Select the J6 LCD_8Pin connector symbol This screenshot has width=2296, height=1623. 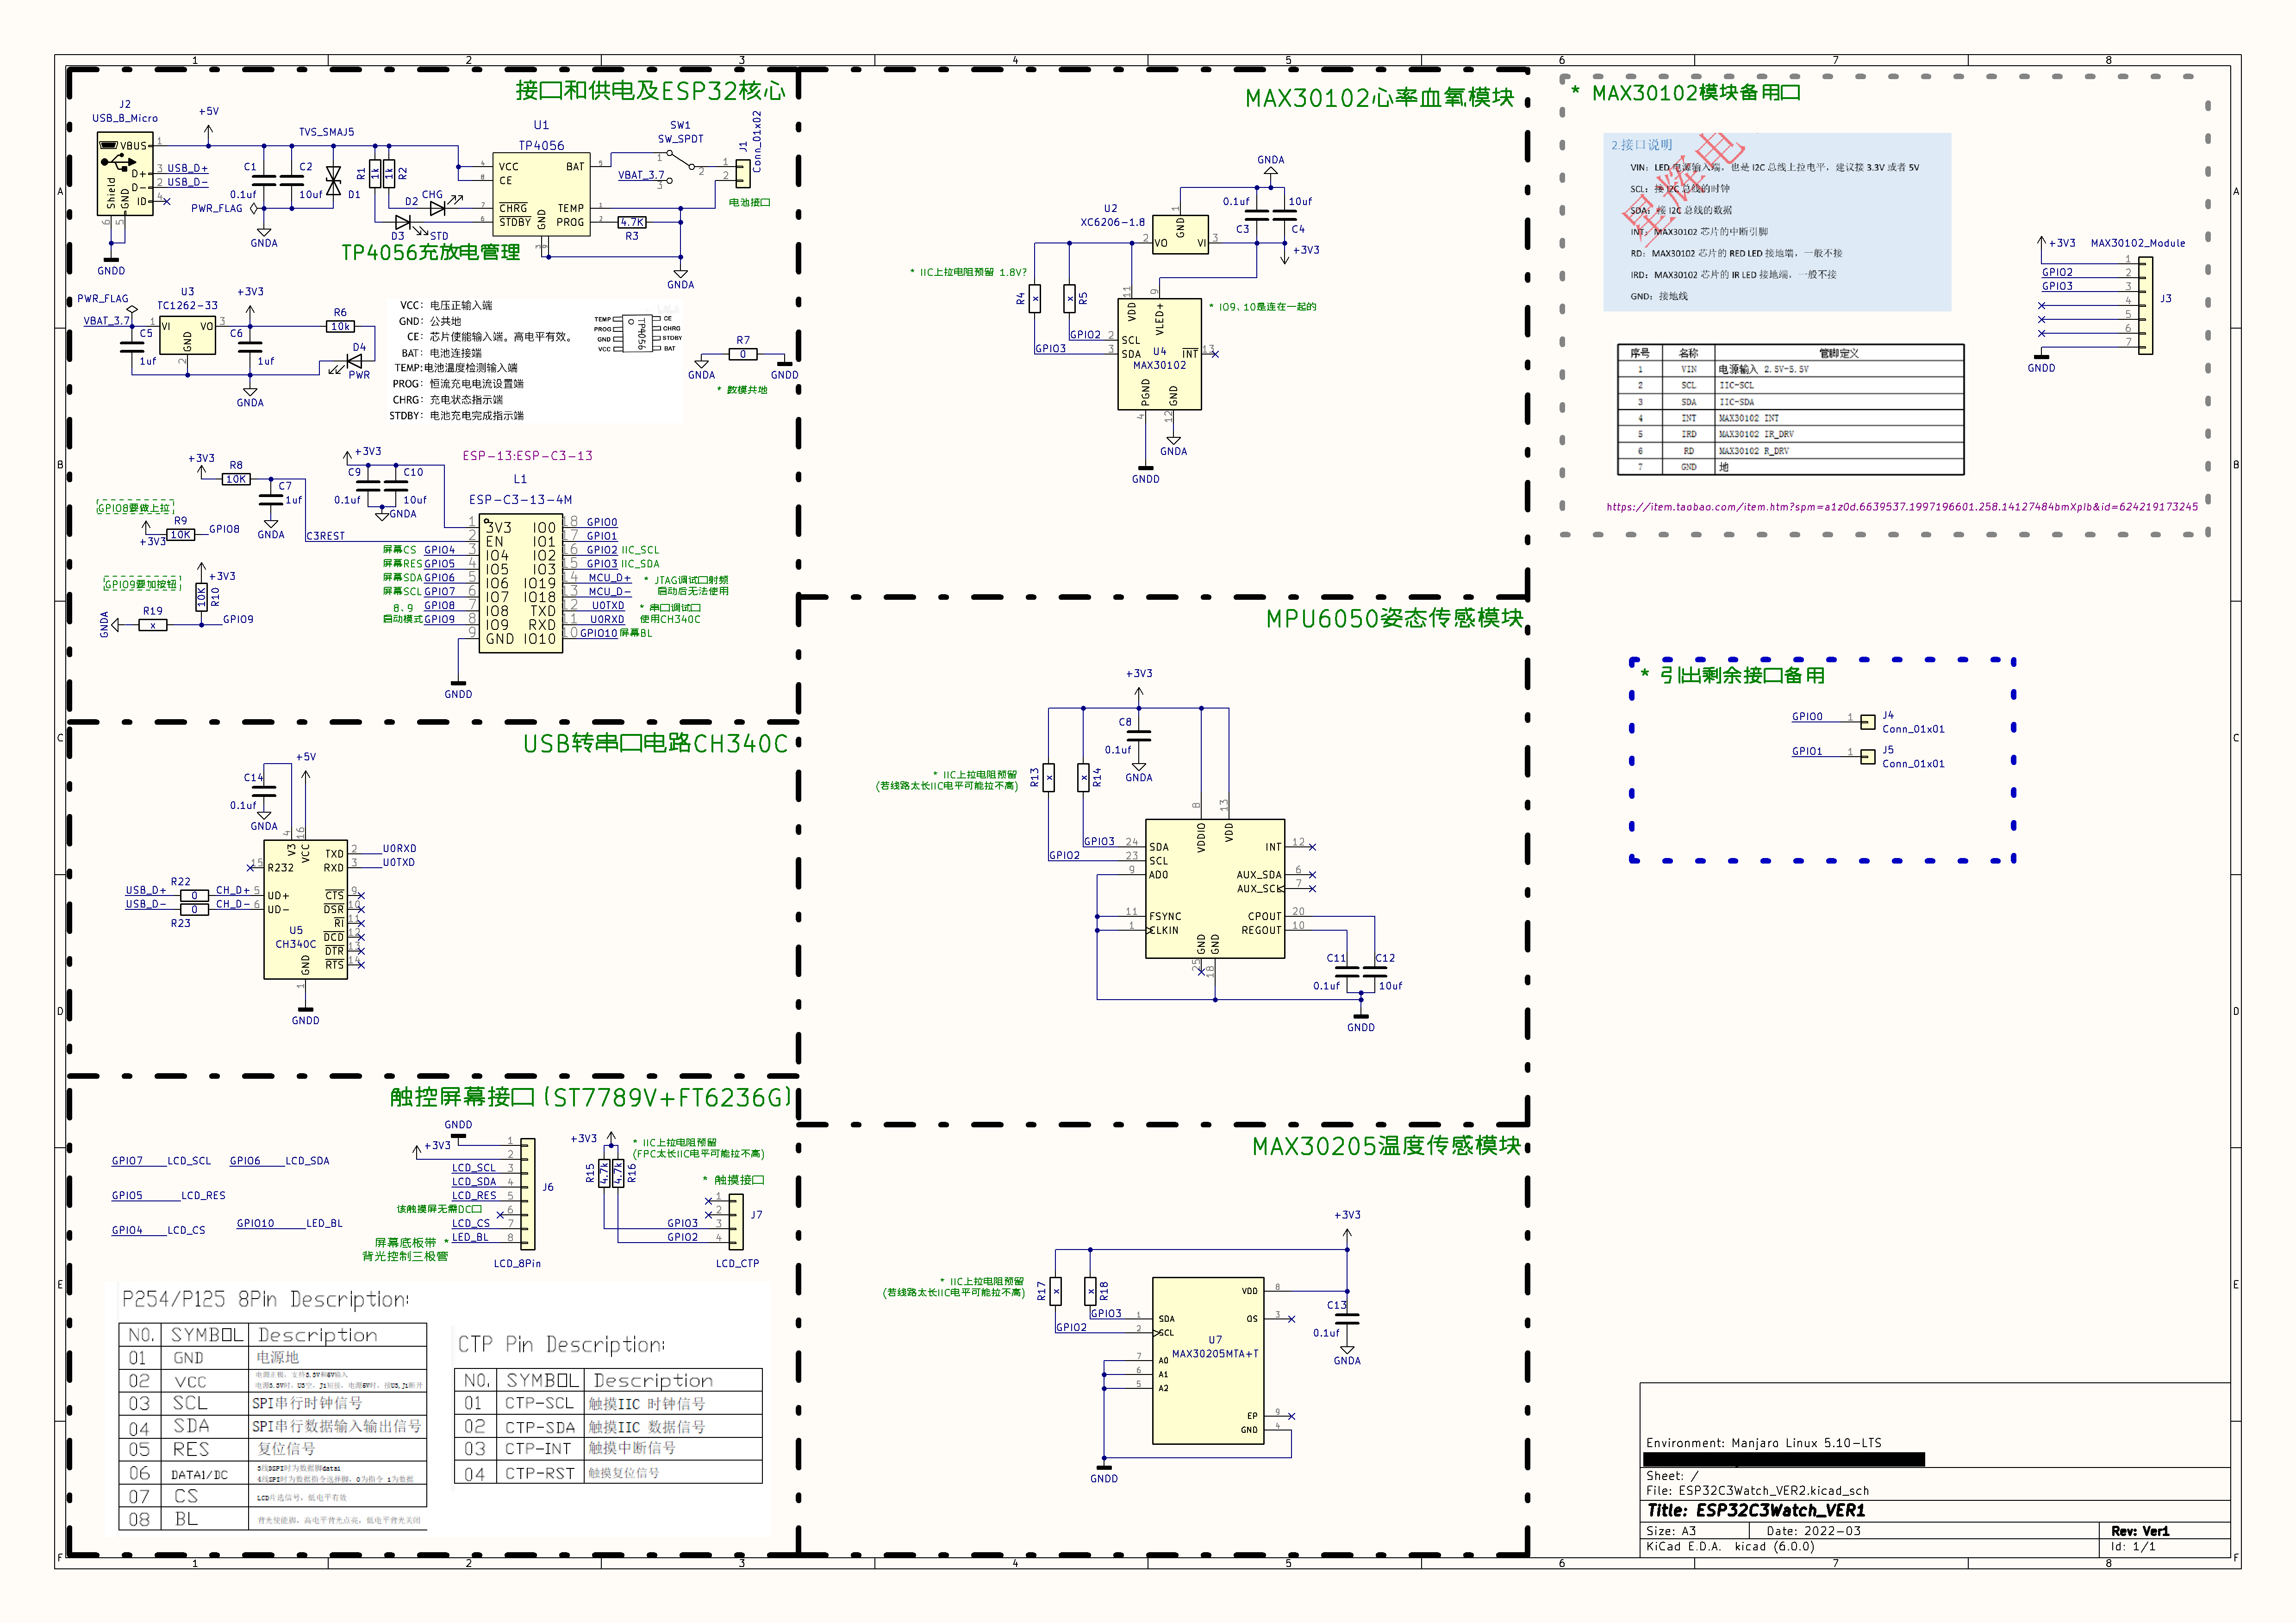[x=528, y=1194]
